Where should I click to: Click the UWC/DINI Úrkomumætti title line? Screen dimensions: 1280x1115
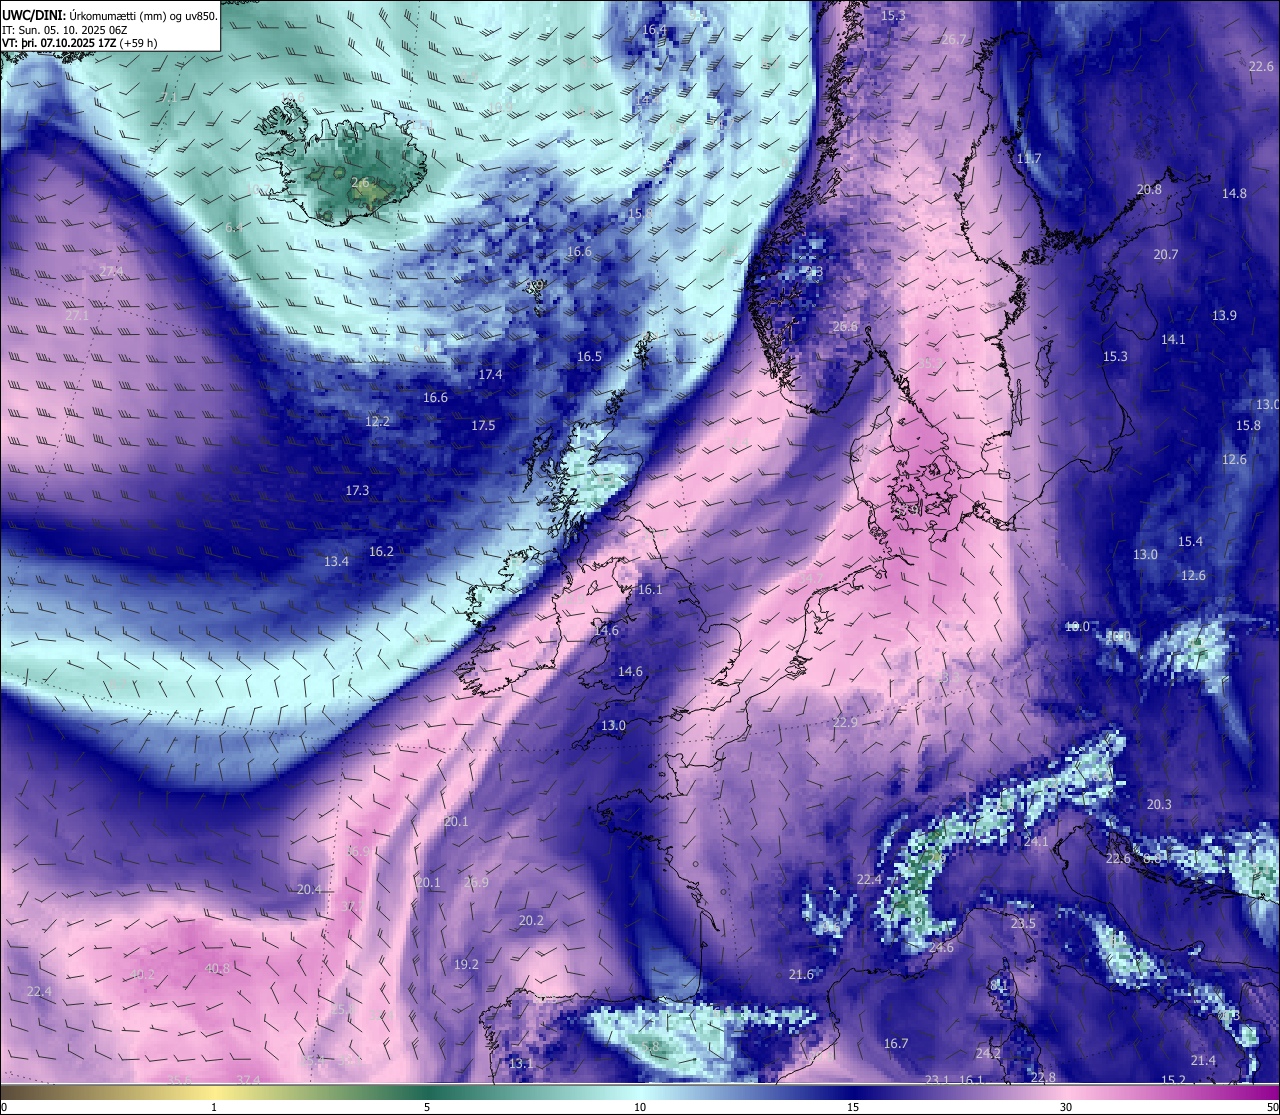(109, 16)
